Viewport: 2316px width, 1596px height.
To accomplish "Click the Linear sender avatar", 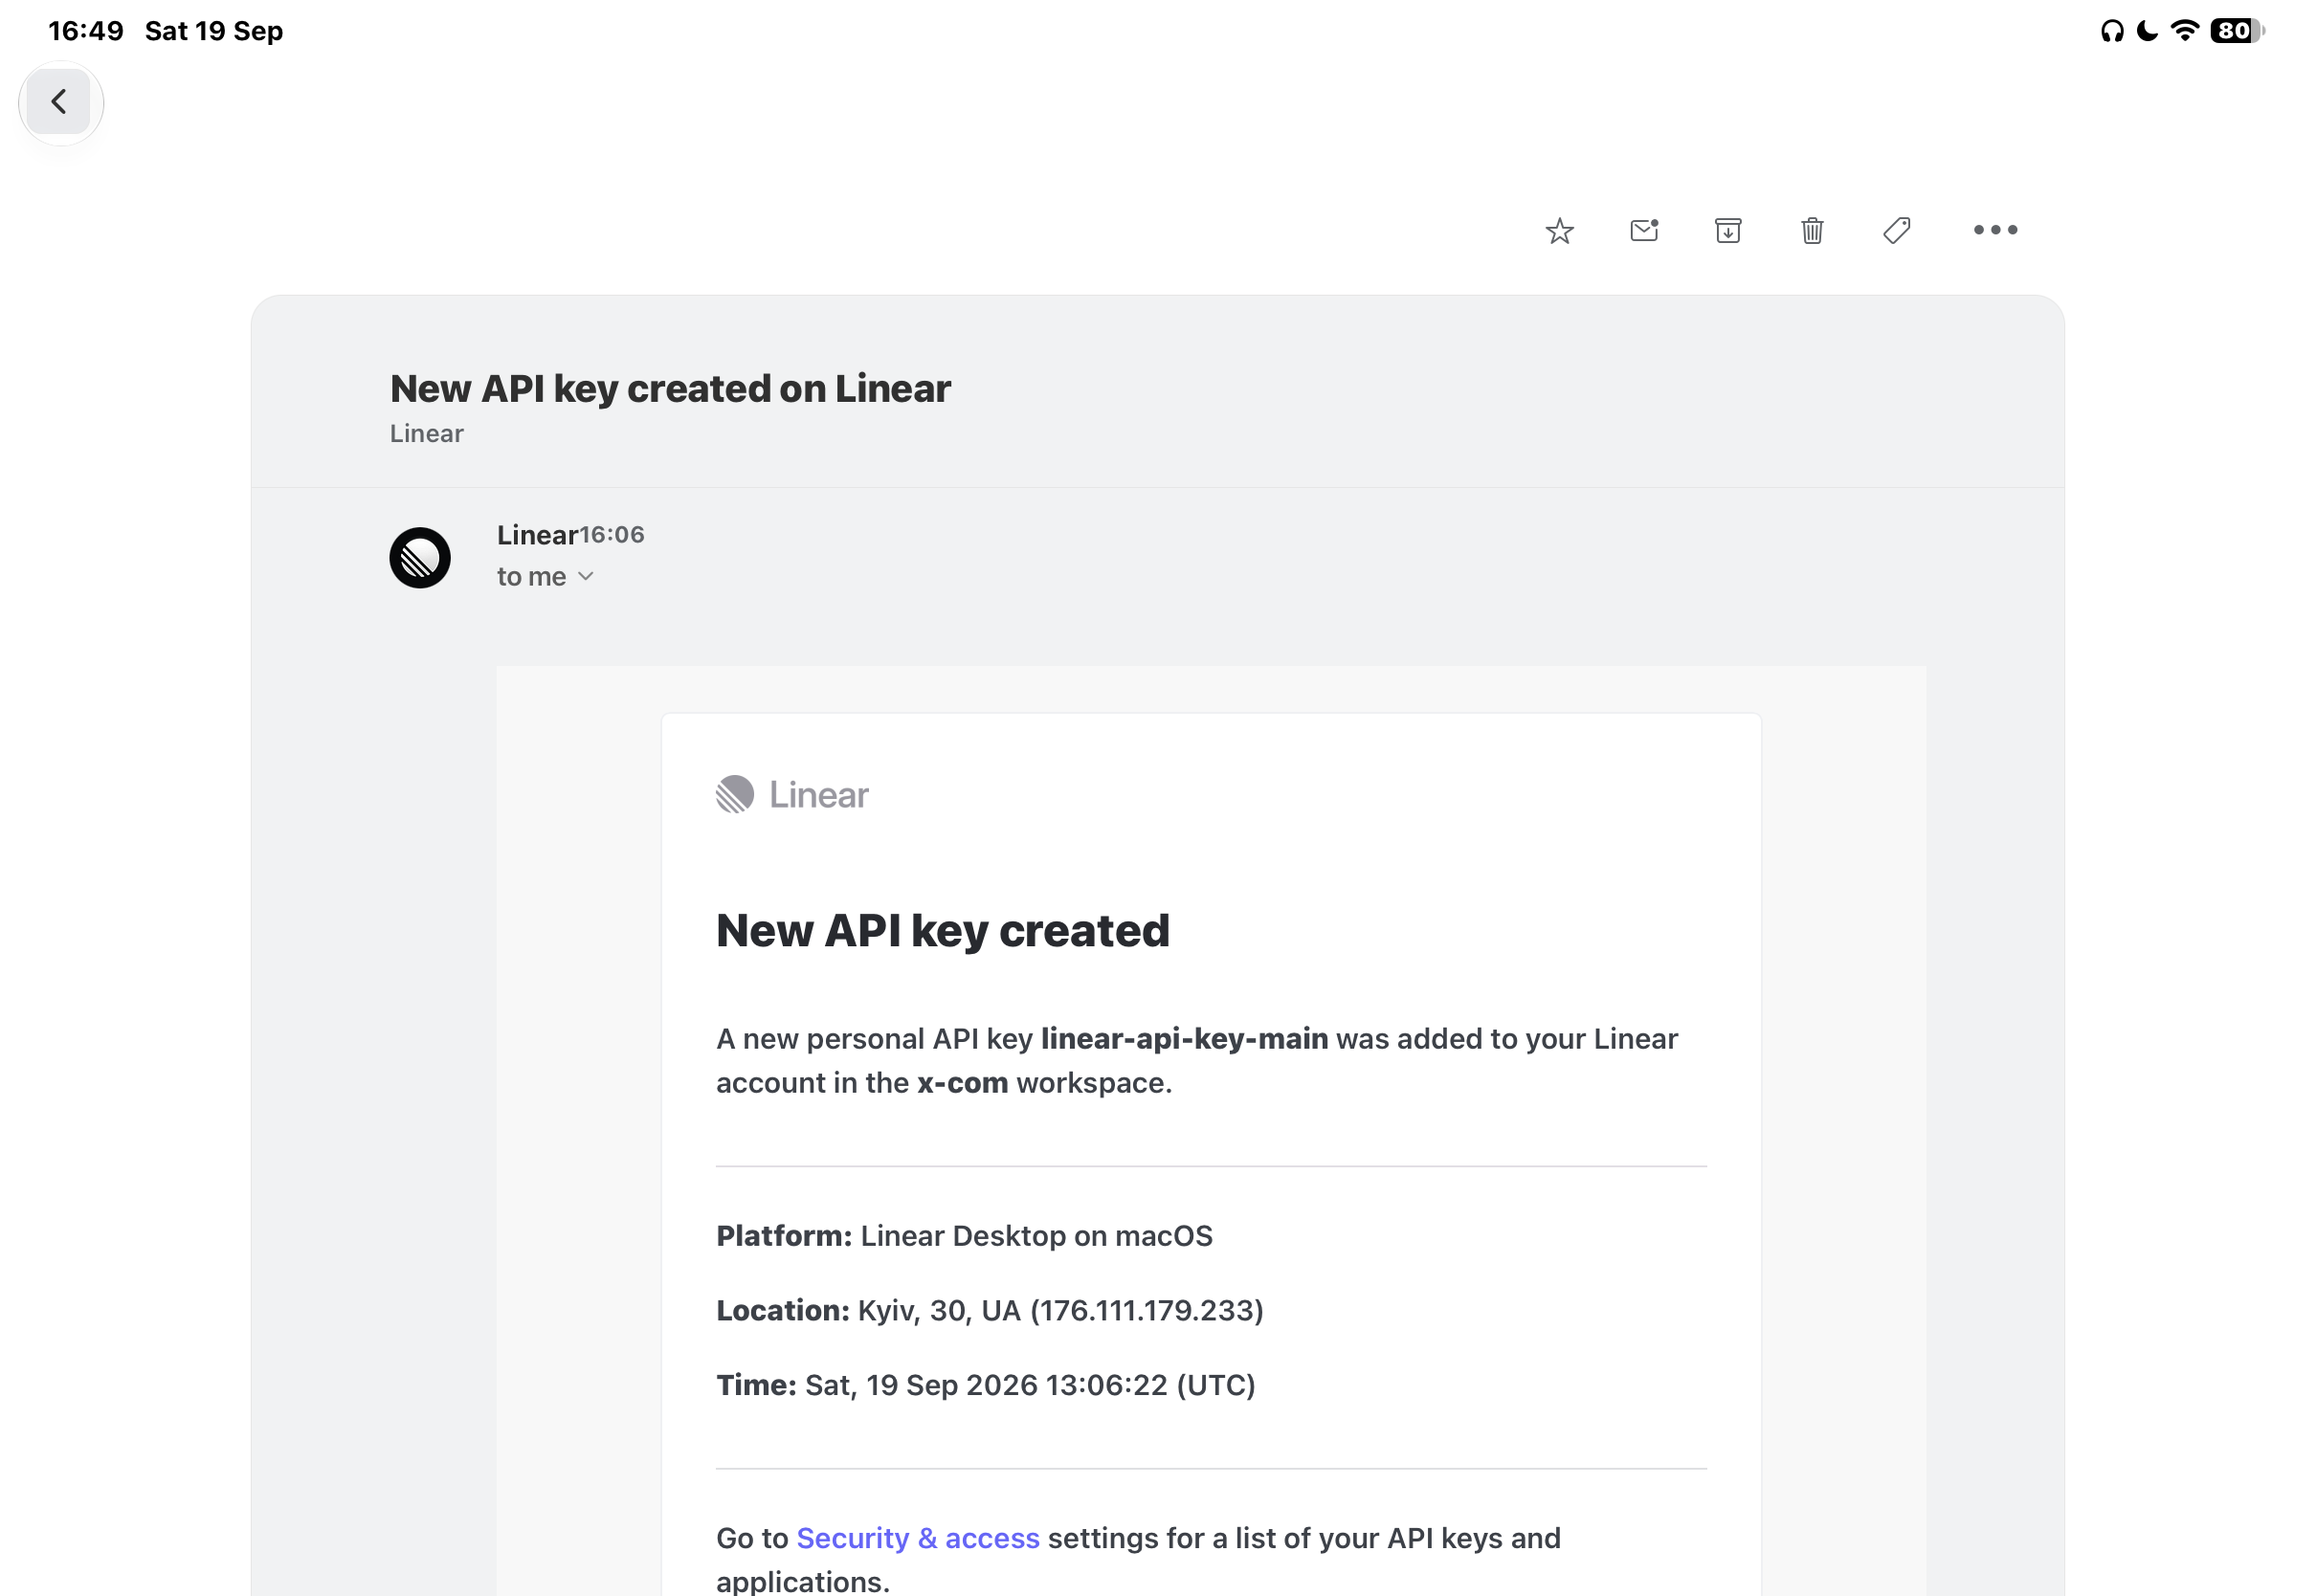I will [420, 558].
